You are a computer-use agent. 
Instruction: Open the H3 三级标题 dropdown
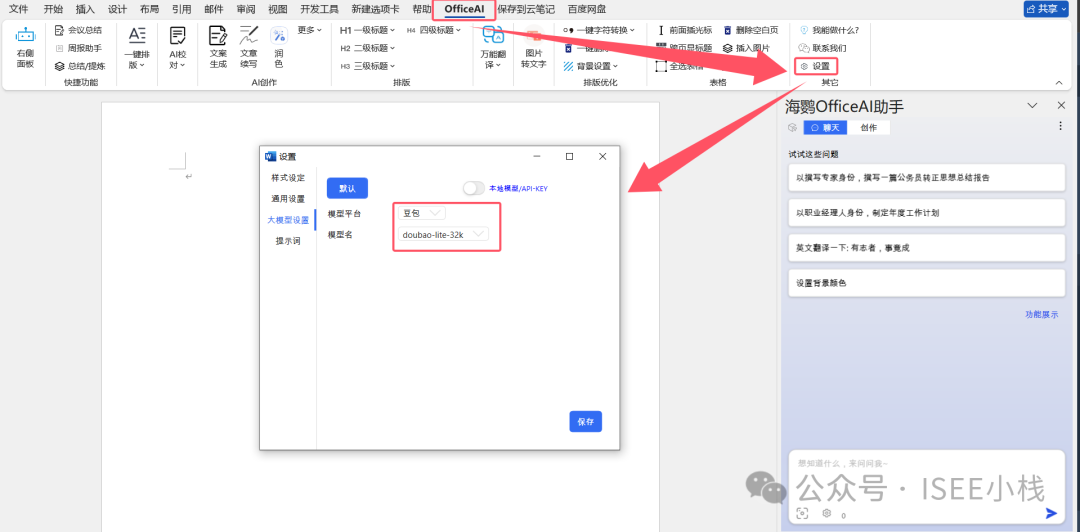point(368,66)
